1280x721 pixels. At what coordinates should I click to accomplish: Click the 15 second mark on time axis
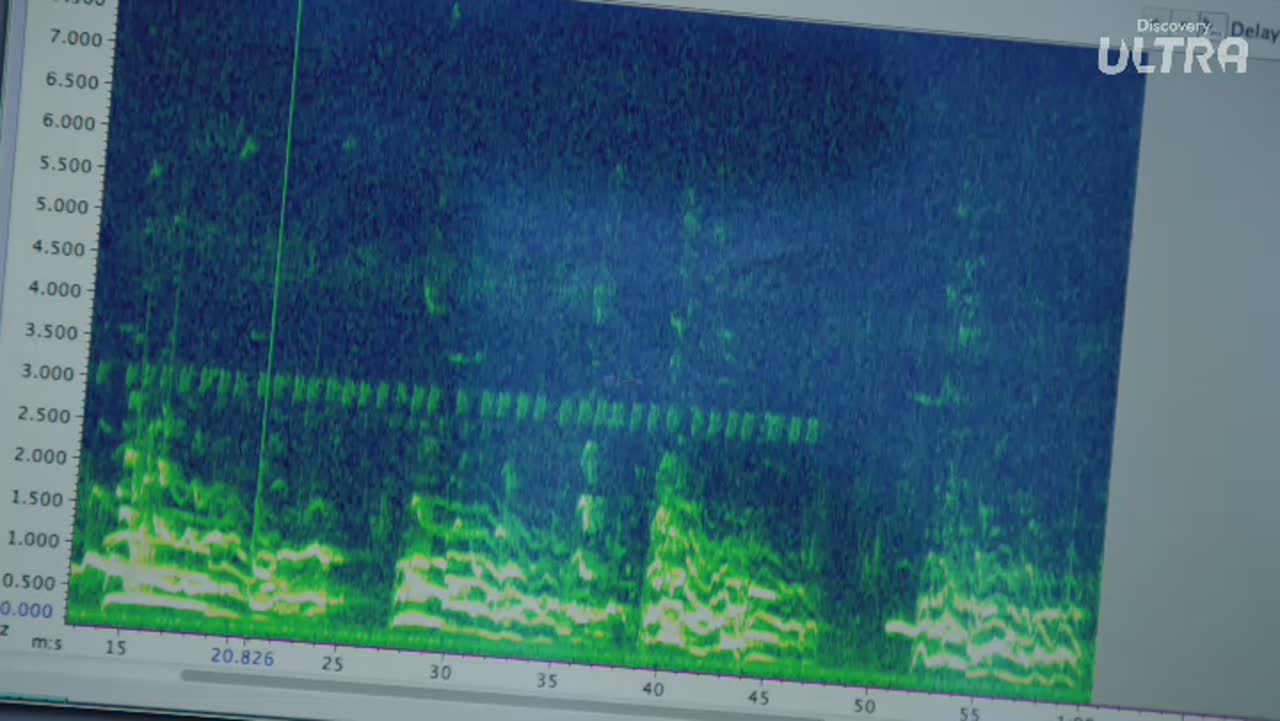pyautogui.click(x=116, y=648)
